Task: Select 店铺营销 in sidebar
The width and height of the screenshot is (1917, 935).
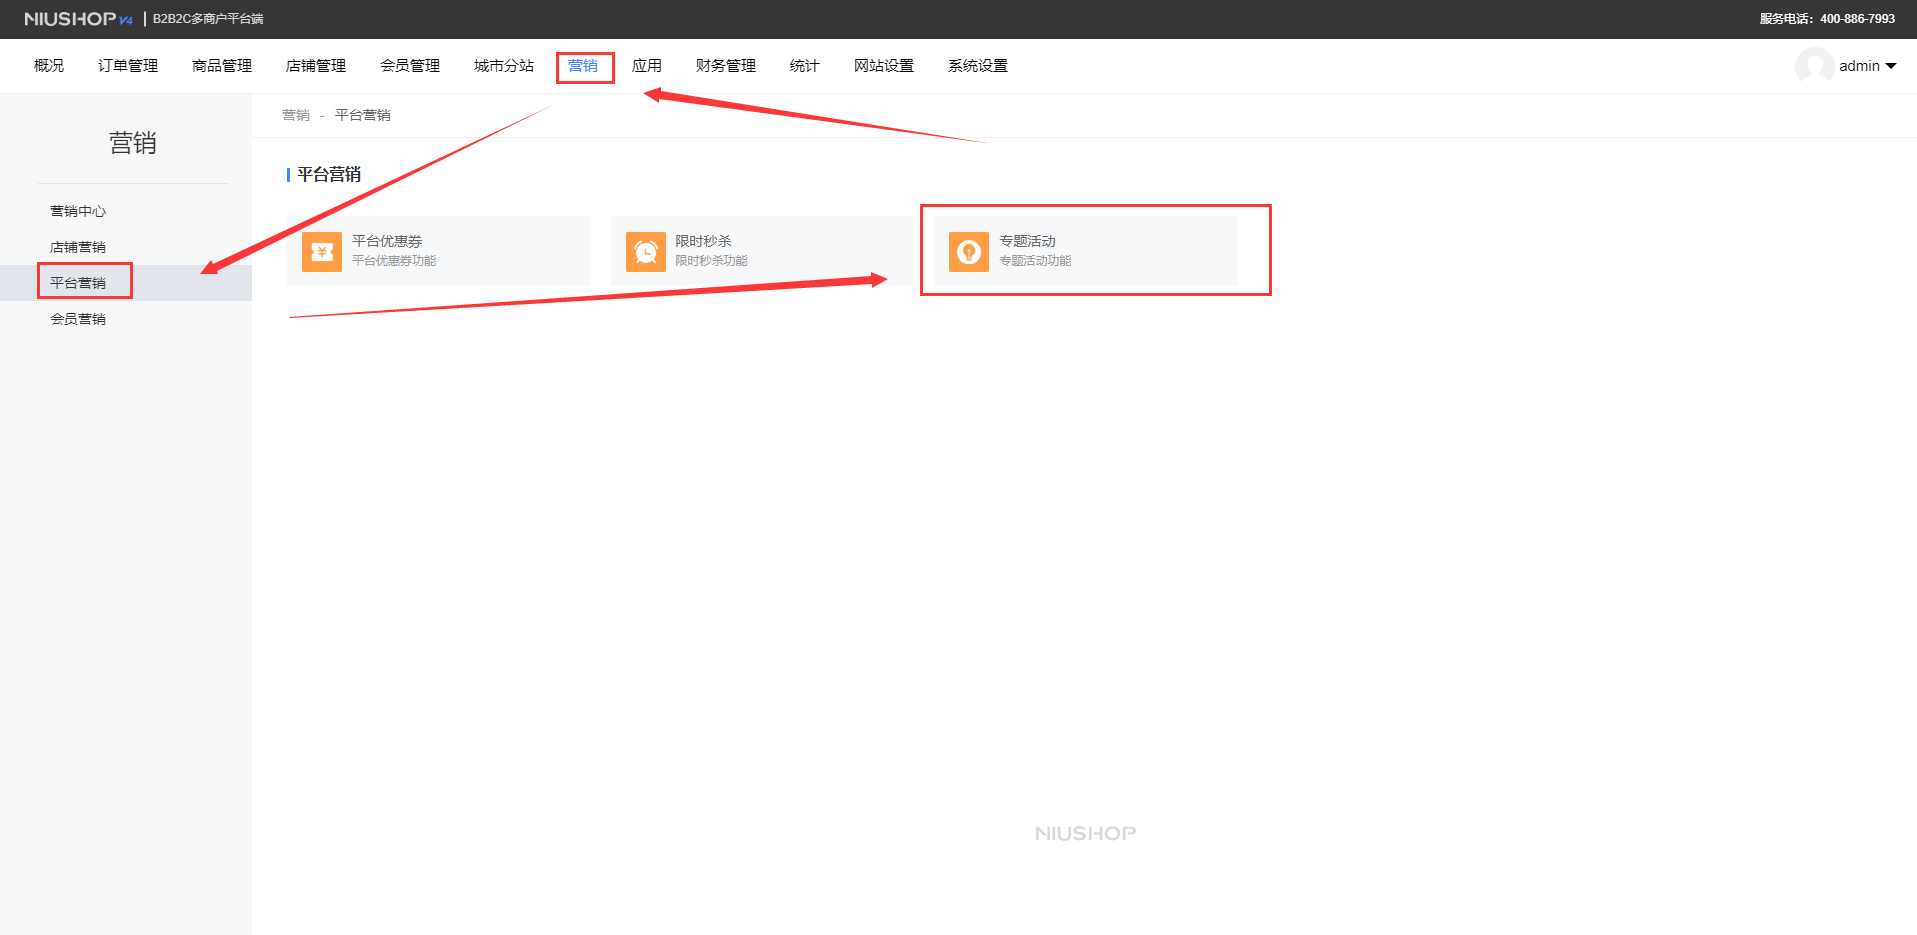Action: 78,247
